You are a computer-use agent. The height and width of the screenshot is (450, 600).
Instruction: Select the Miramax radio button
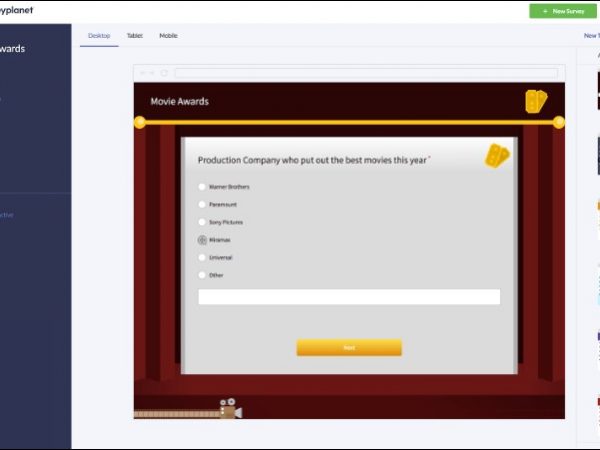coord(202,240)
